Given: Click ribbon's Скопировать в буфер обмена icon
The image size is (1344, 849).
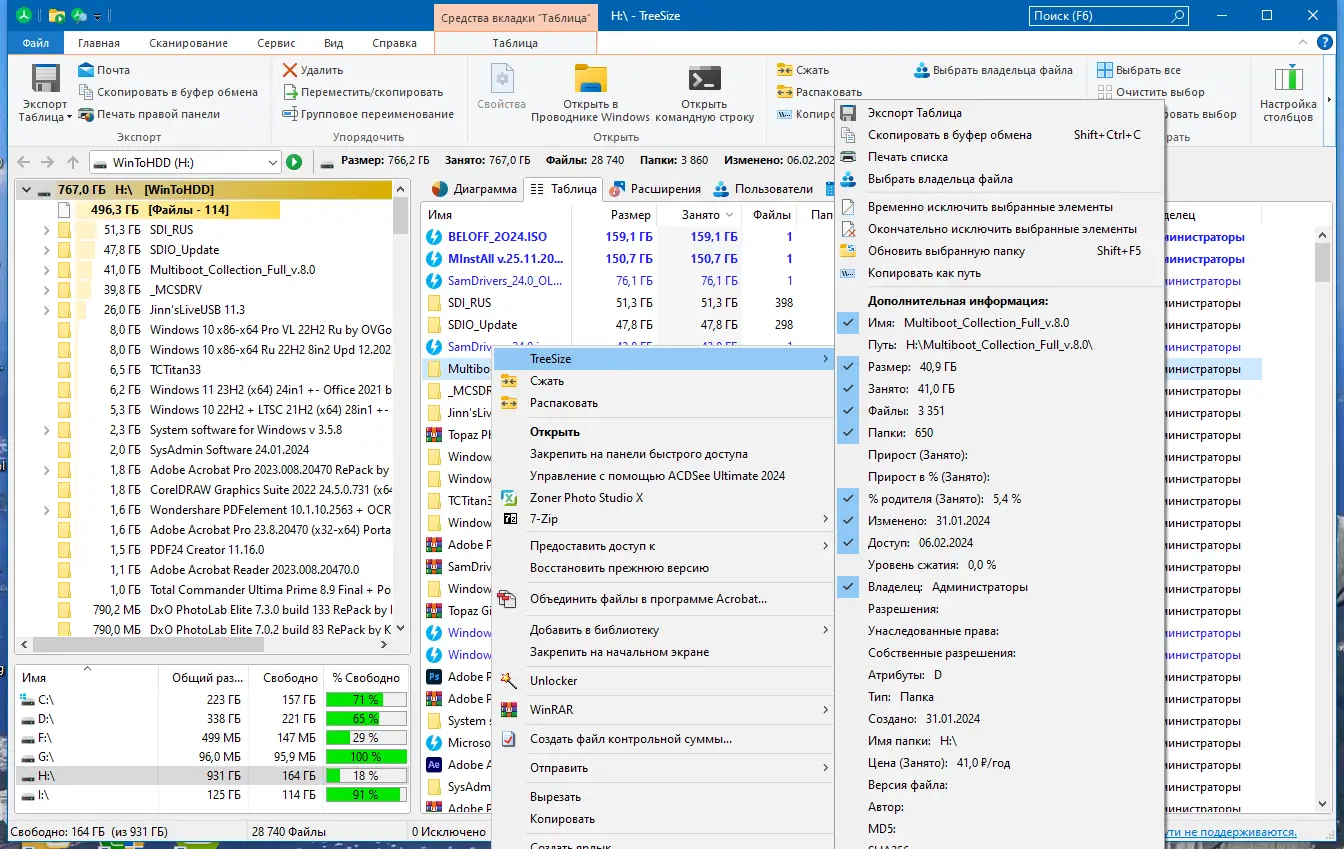Looking at the screenshot, I should click(86, 92).
